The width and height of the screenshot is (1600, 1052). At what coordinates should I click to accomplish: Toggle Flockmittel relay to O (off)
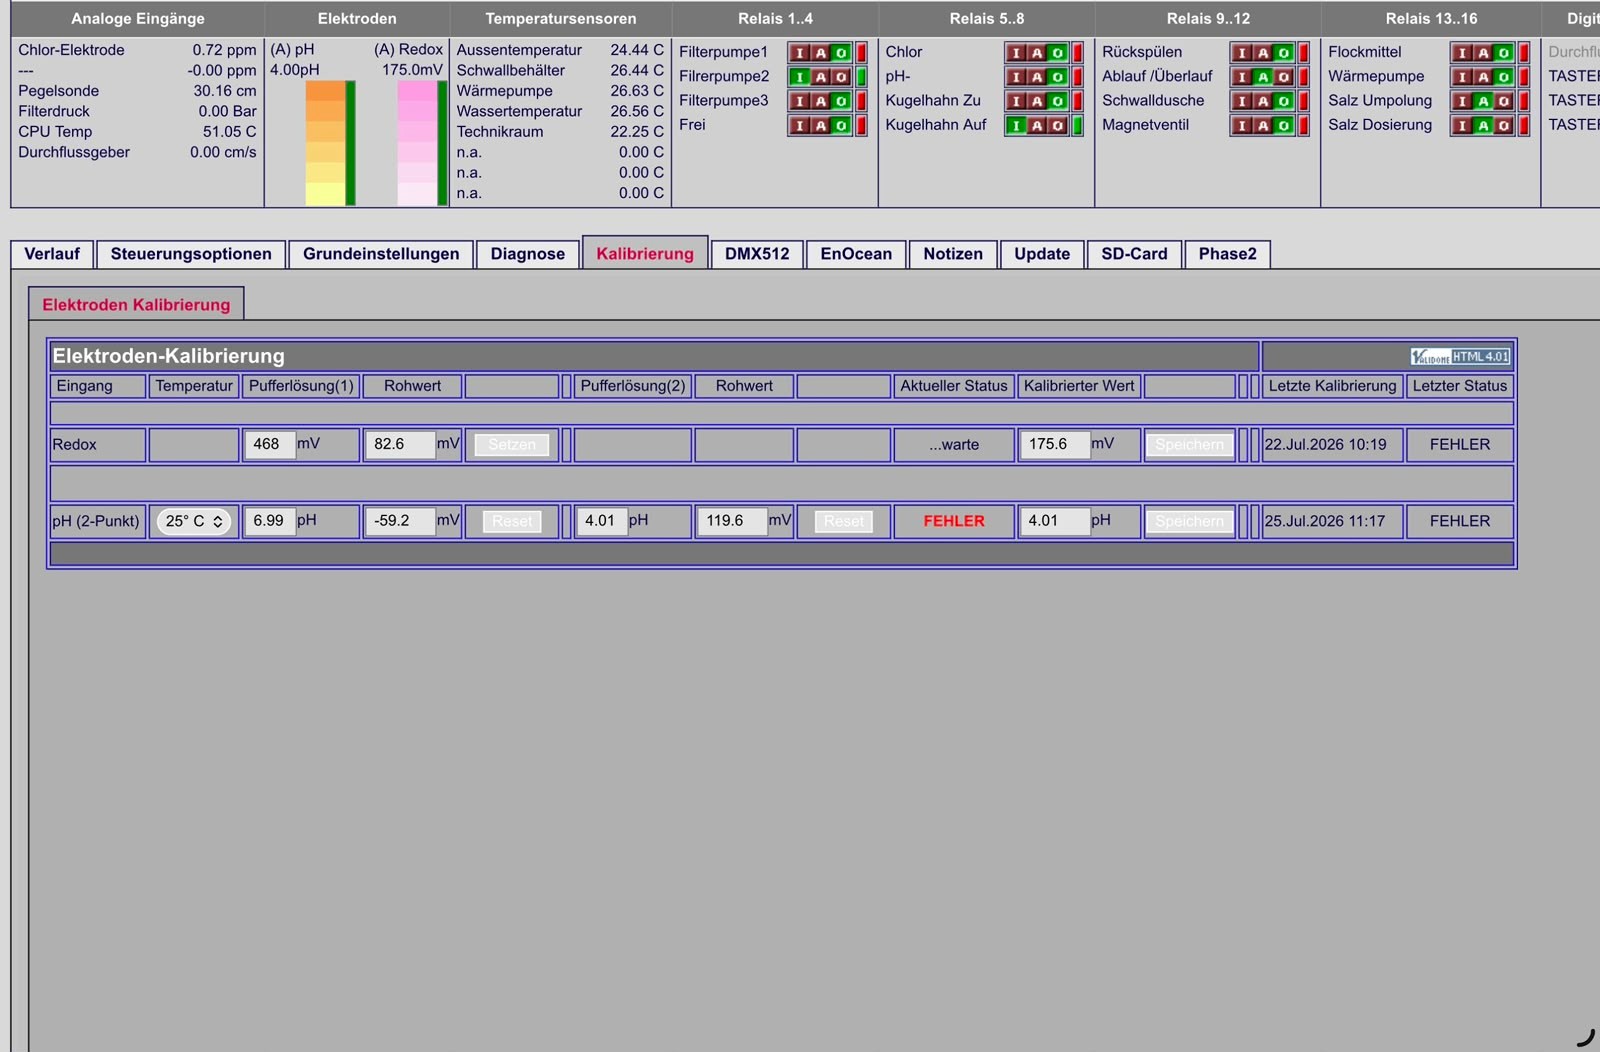pos(1503,53)
